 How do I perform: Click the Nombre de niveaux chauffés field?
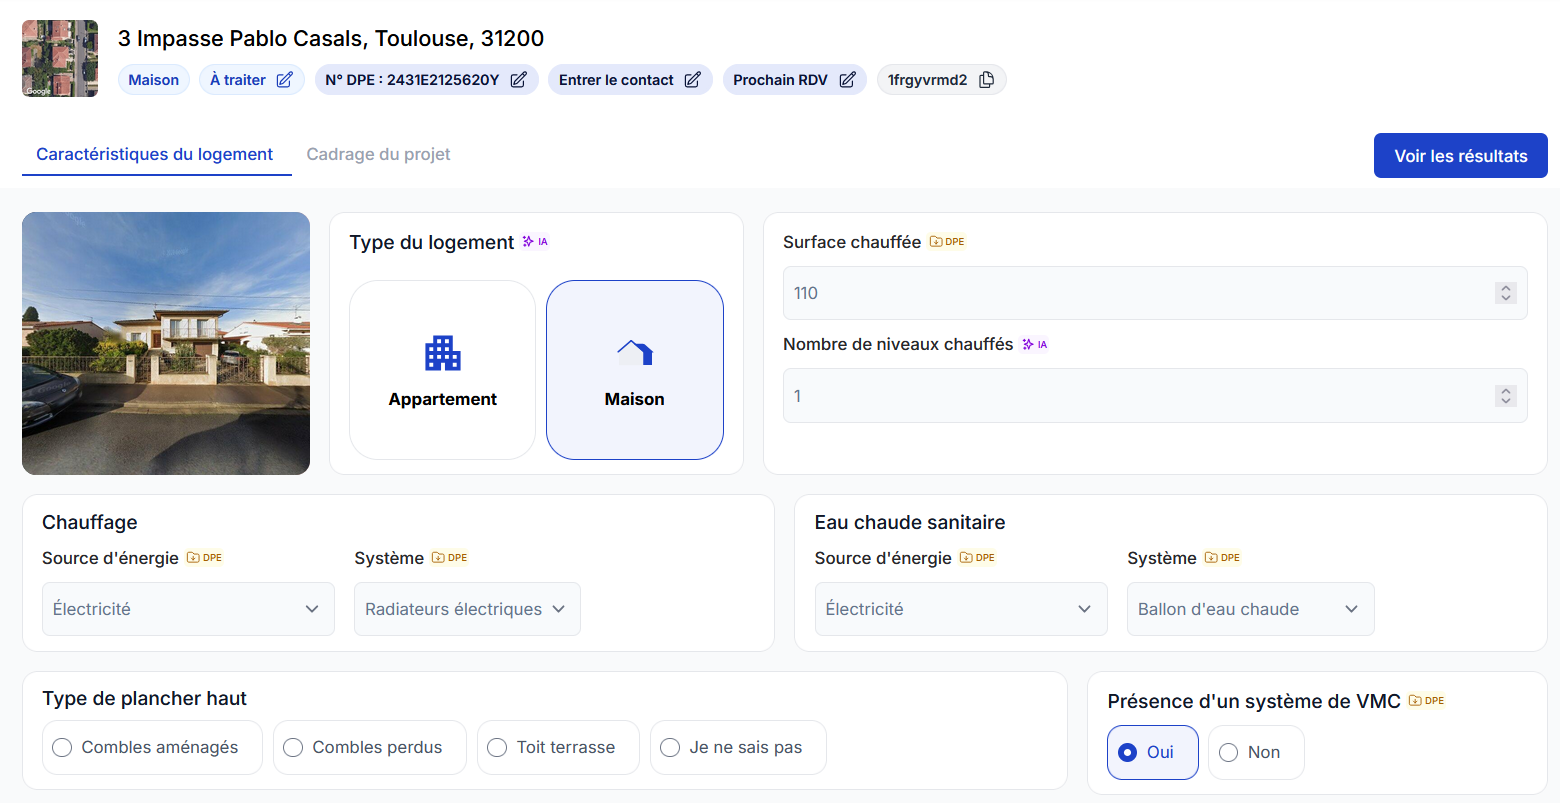pyautogui.click(x=1155, y=396)
